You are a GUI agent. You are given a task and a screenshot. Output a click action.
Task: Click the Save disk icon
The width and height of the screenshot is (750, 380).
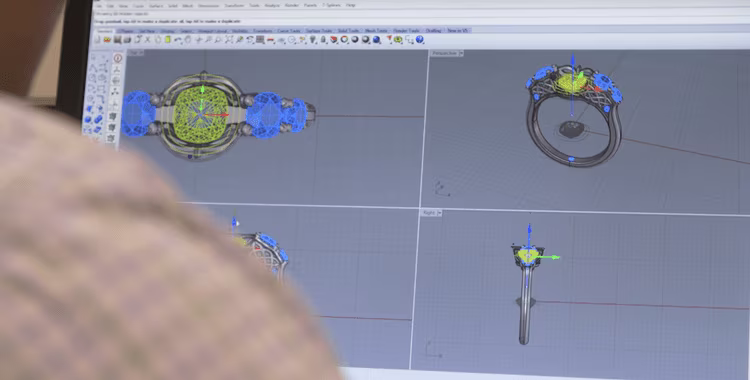117,40
